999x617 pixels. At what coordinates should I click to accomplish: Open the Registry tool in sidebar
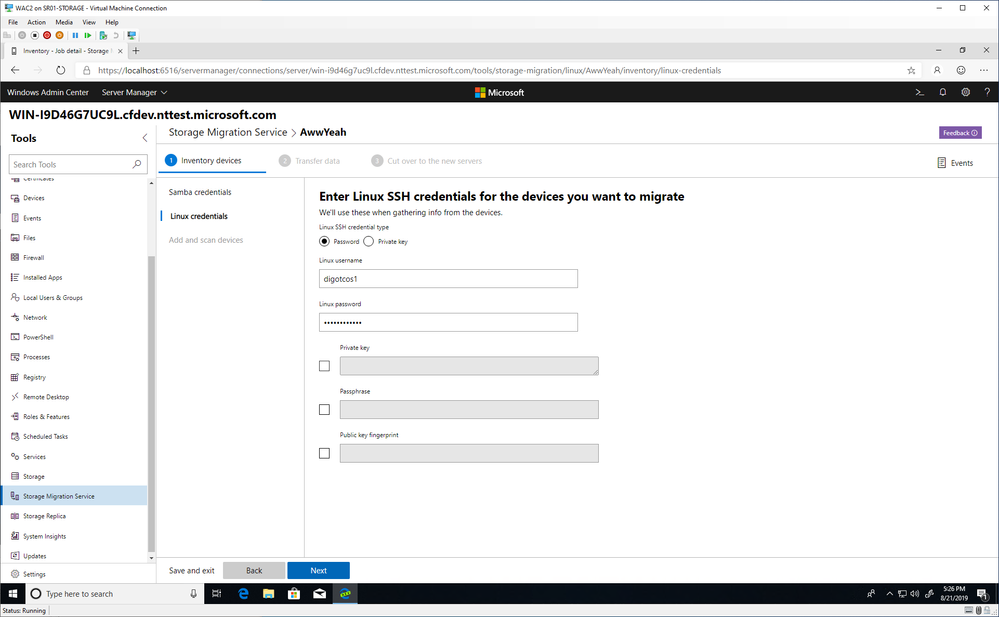click(34, 377)
